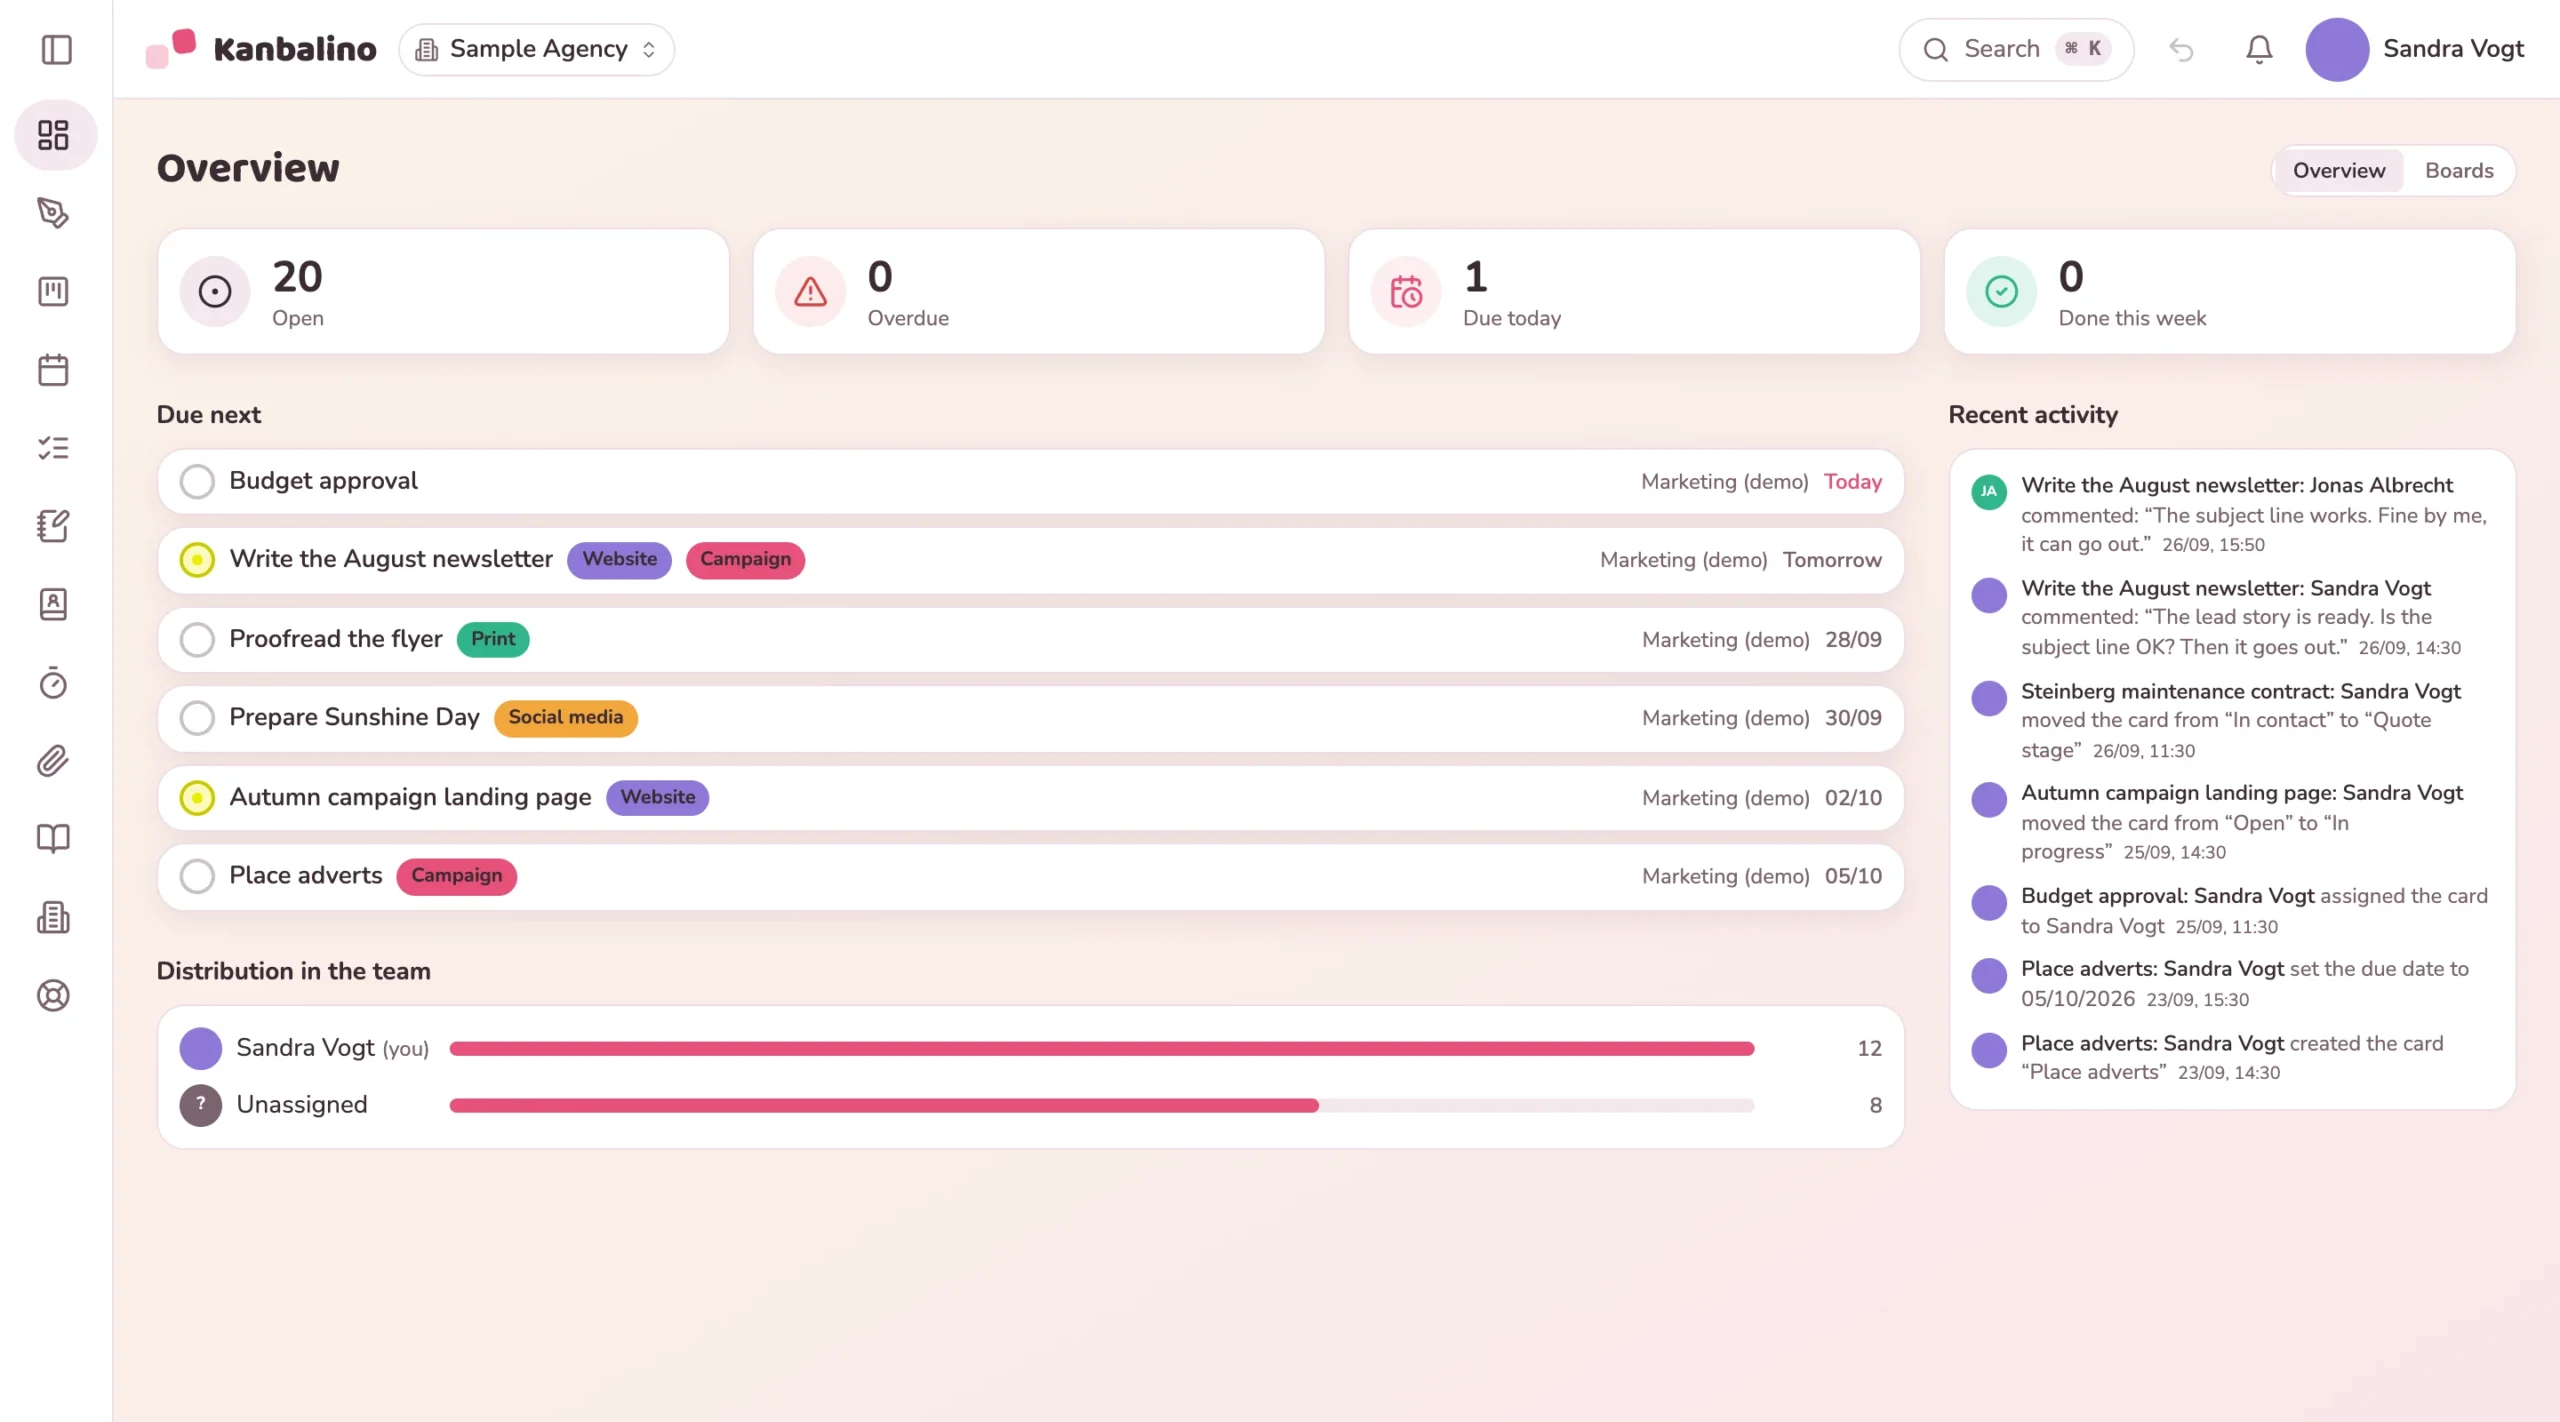Open the 0 Done this week card
The image size is (2560, 1422).
click(2230, 291)
